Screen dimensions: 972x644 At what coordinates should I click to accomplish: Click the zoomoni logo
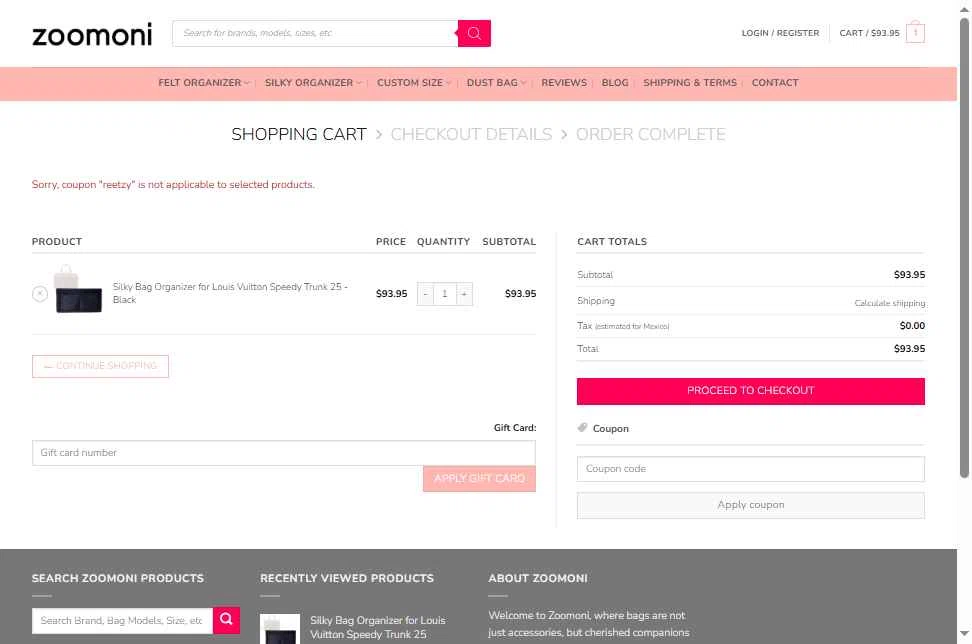pyautogui.click(x=92, y=35)
